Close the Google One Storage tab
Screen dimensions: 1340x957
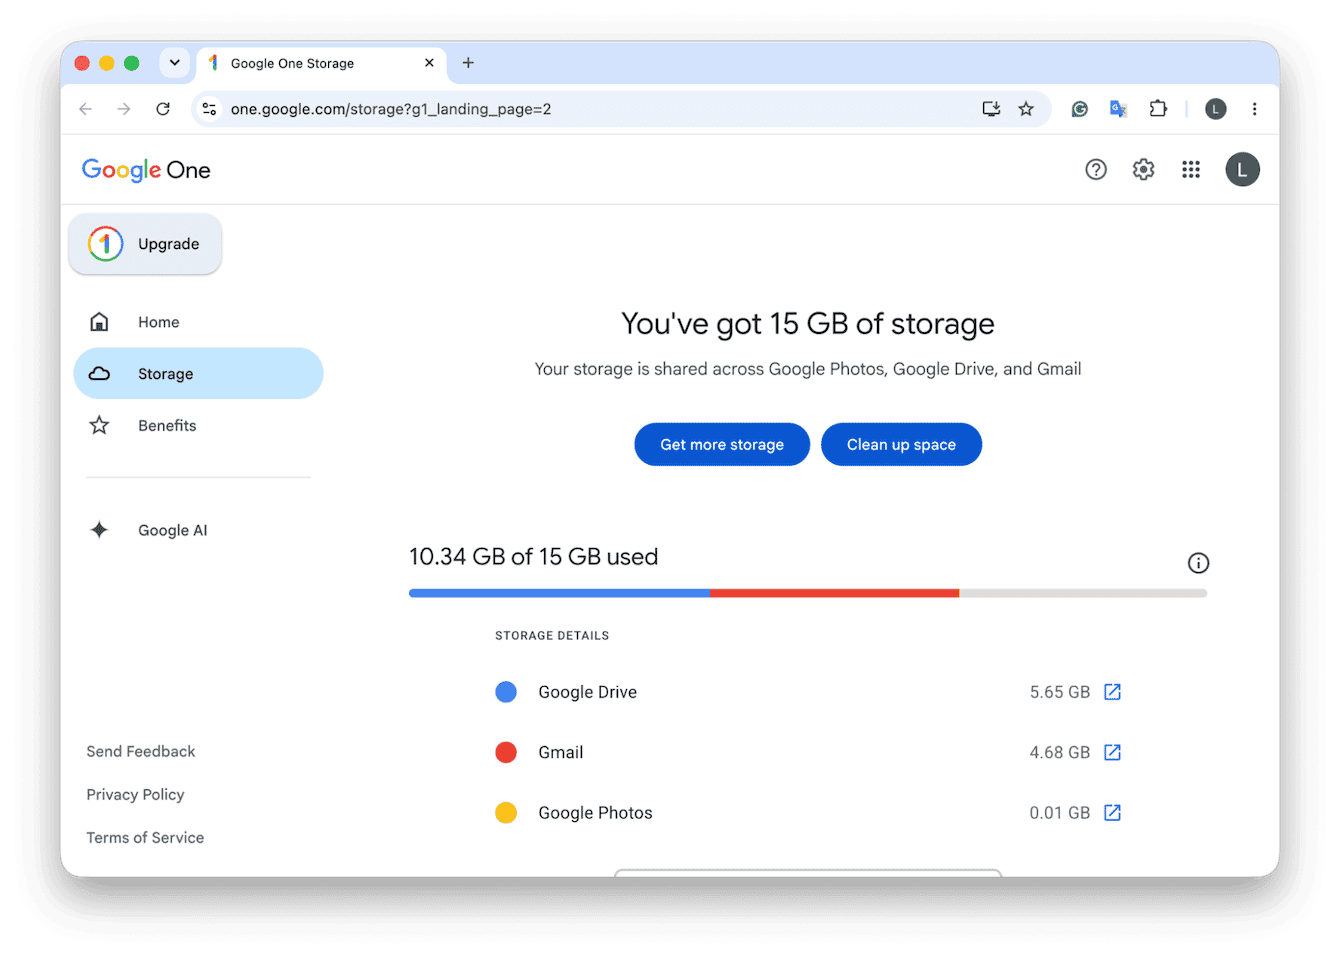click(429, 63)
